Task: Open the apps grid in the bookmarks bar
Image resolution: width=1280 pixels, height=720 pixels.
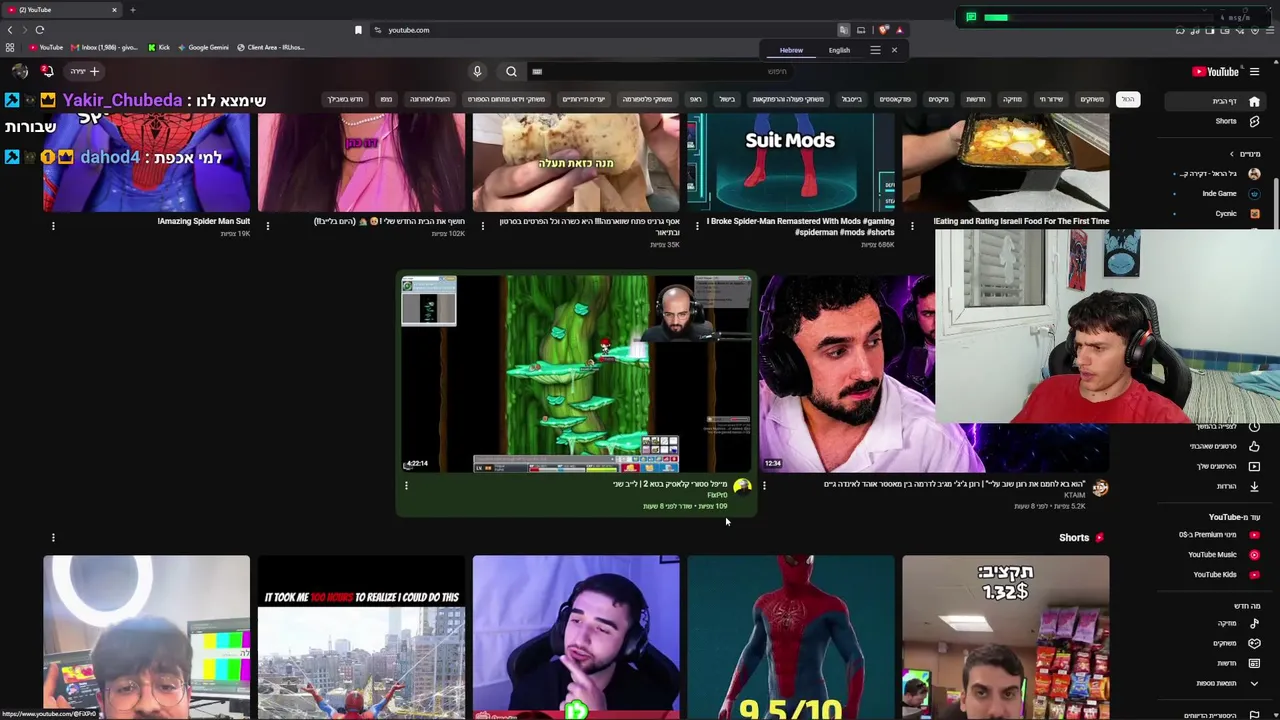Action: [10, 47]
